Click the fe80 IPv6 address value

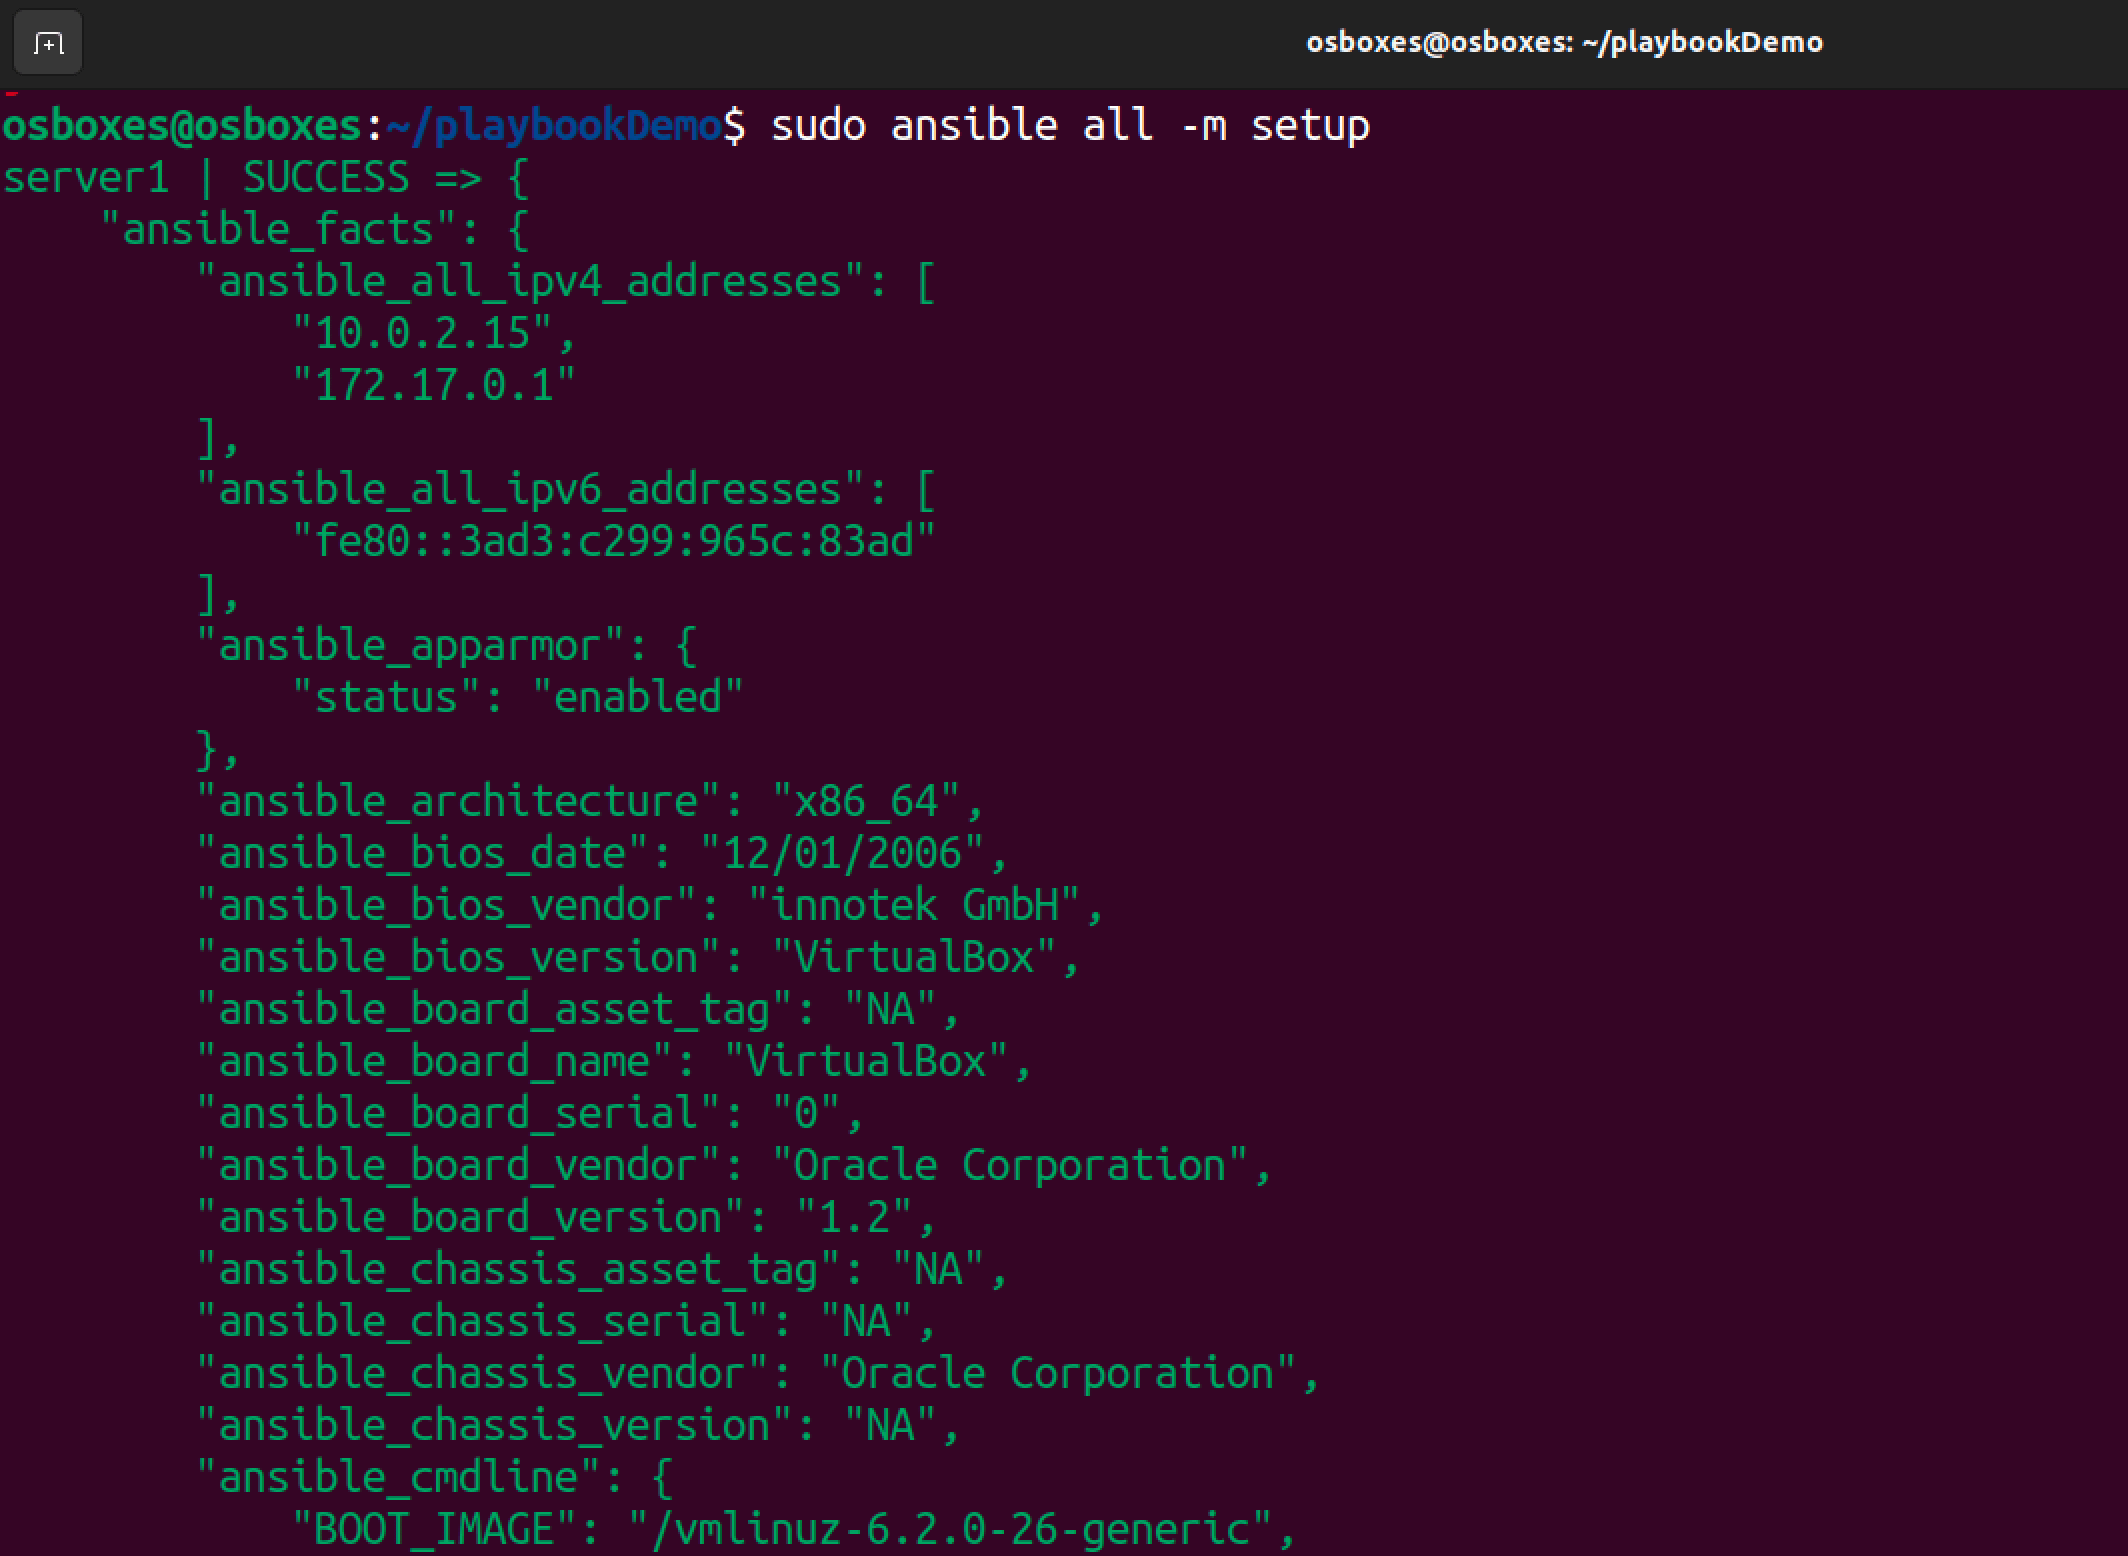point(614,542)
